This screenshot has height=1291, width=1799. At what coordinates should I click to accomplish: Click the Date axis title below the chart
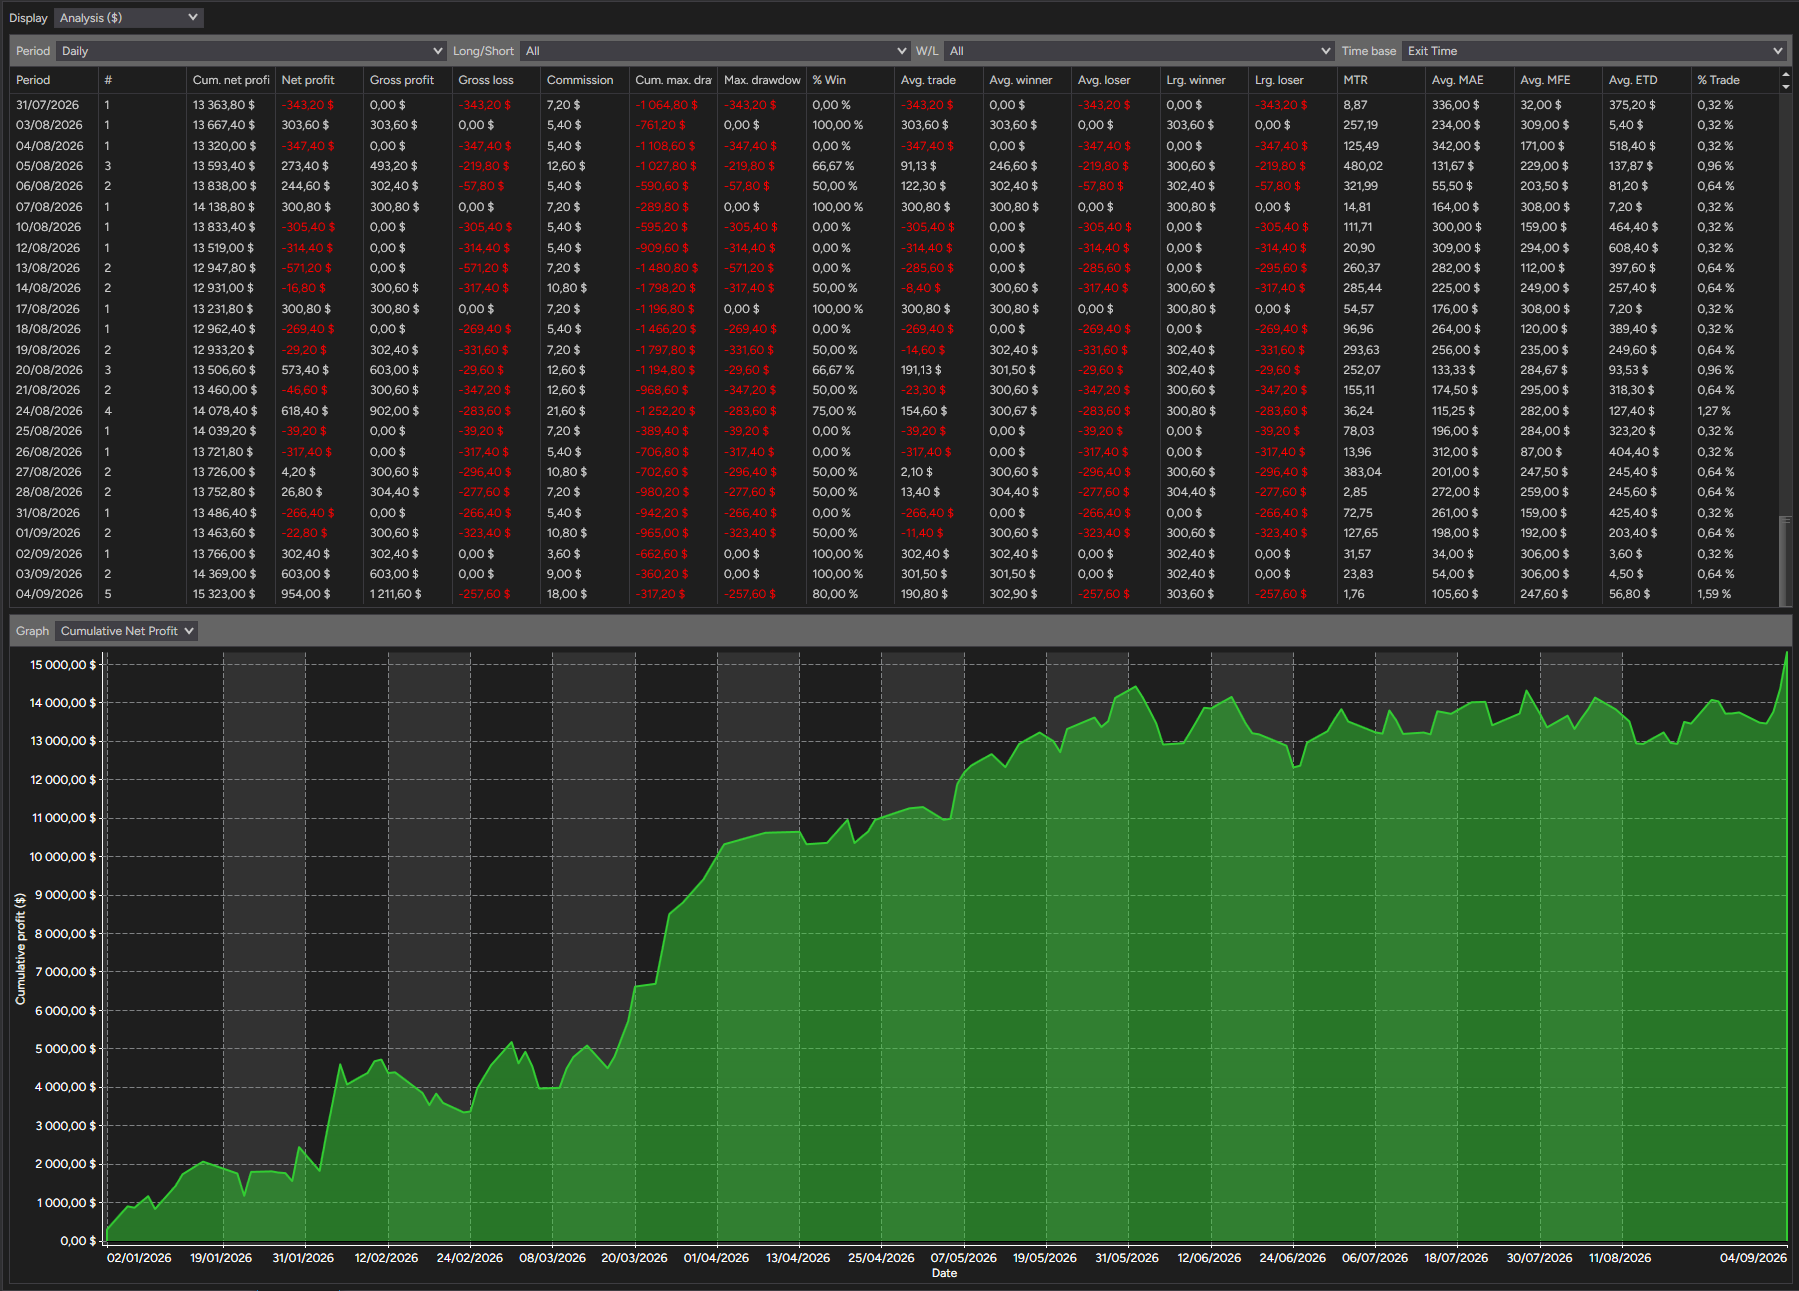pyautogui.click(x=944, y=1273)
